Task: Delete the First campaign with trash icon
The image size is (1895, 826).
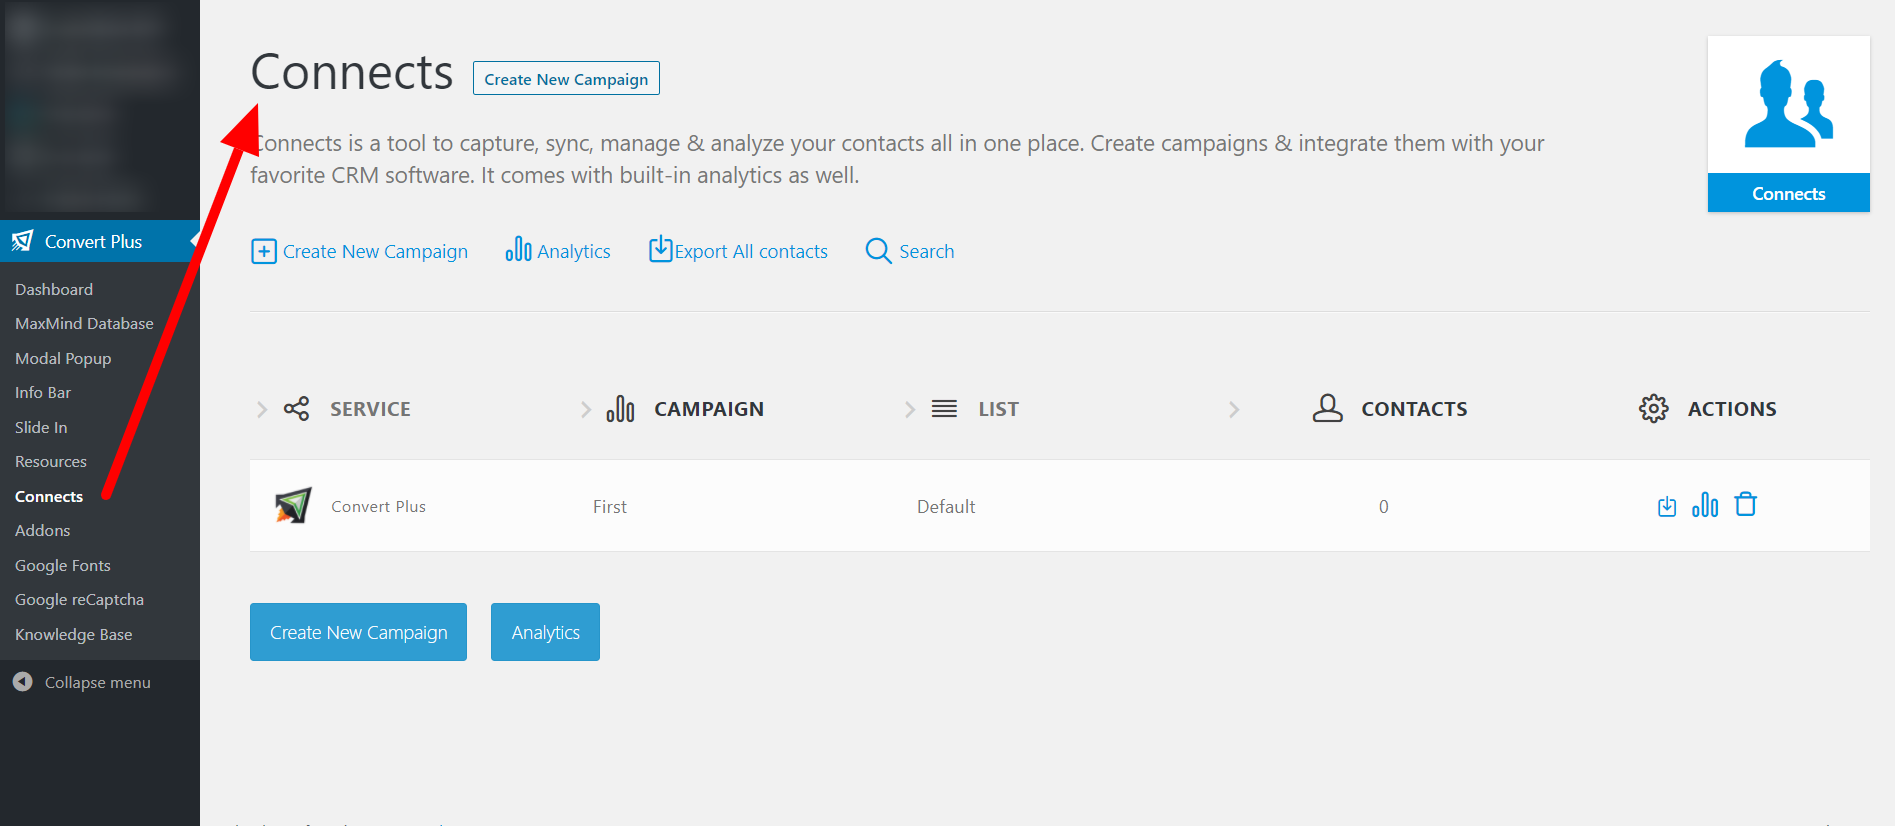Action: tap(1746, 504)
